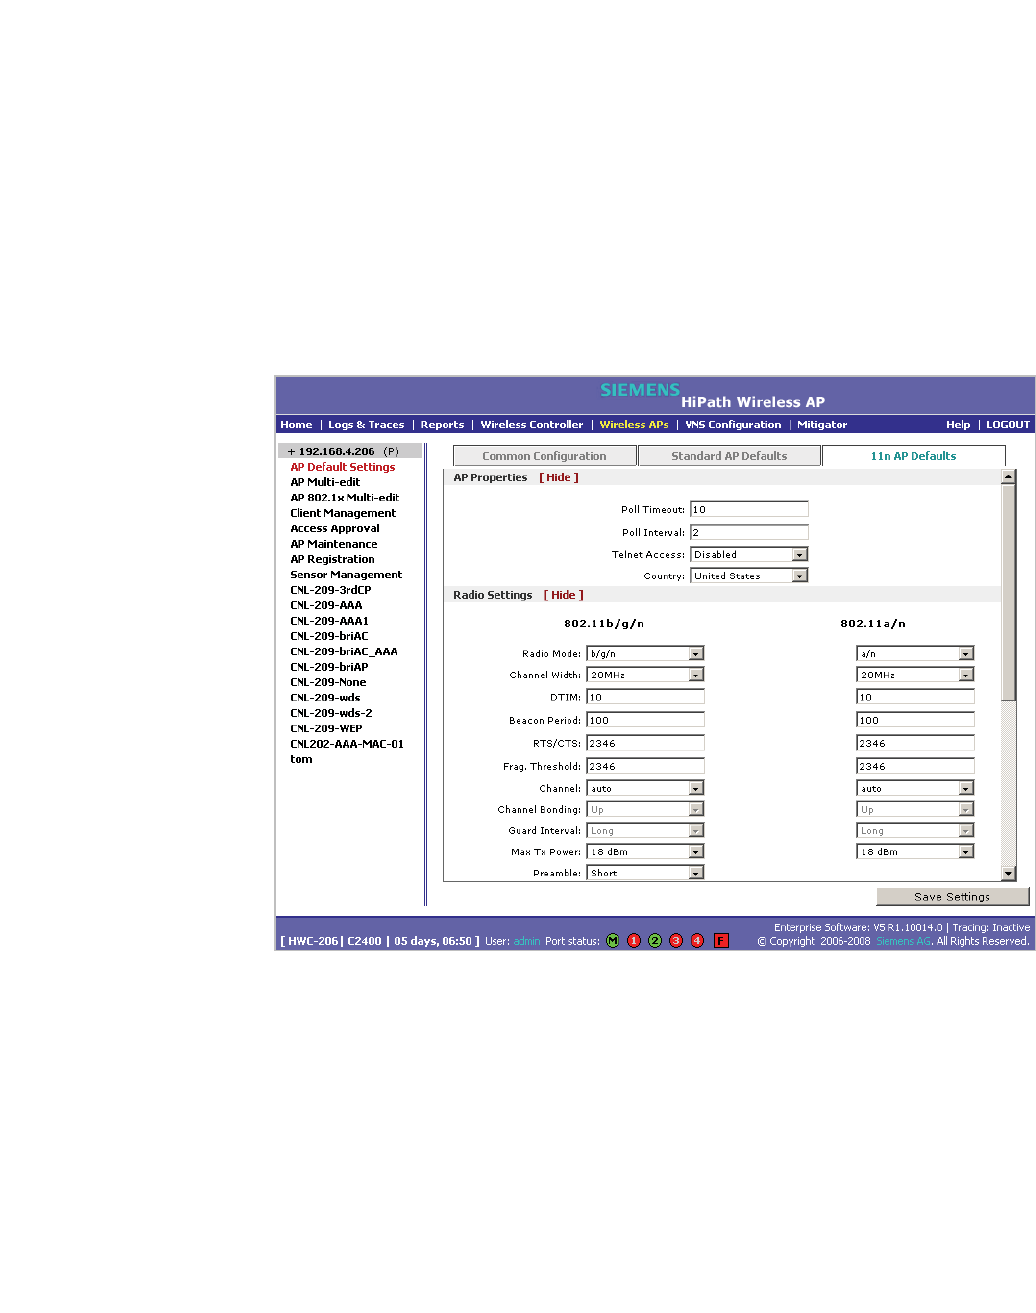Open Access Approval page
1036x1313 pixels.
(335, 529)
